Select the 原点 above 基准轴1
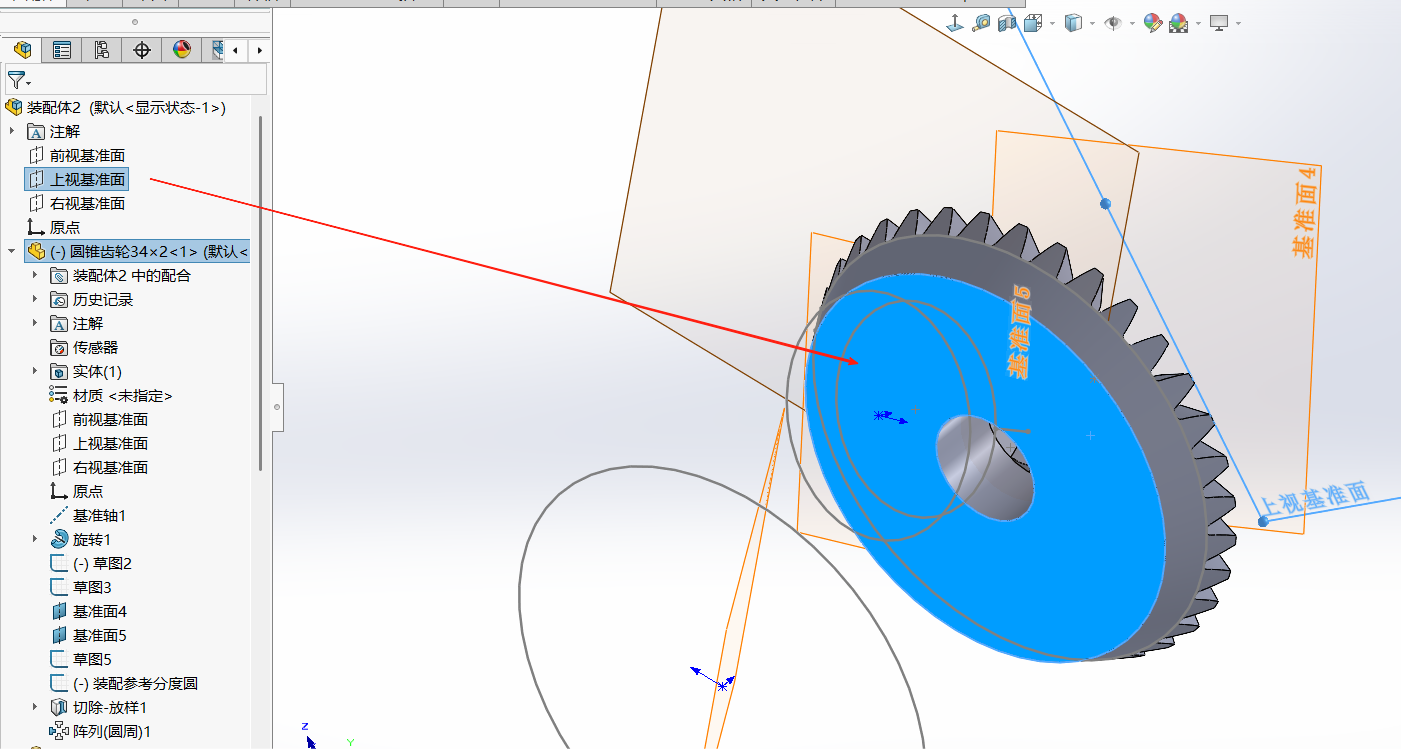Image resolution: width=1401 pixels, height=749 pixels. coord(76,491)
